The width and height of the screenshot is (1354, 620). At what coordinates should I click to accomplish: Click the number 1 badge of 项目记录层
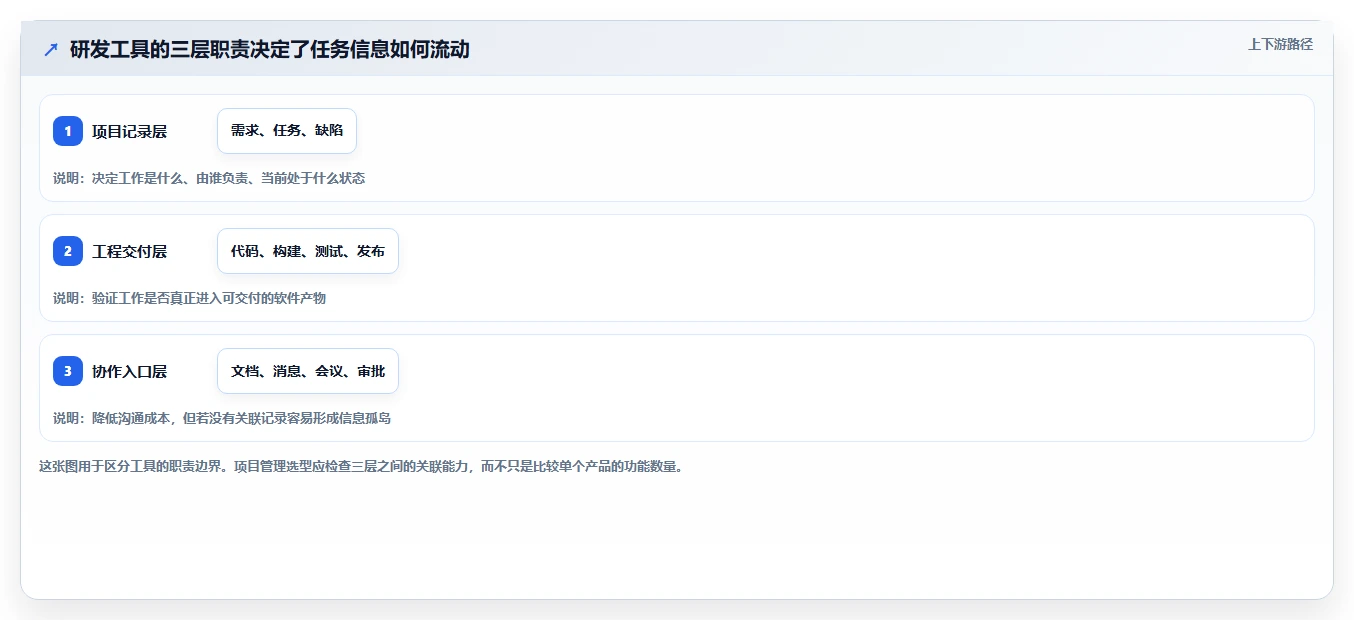click(68, 131)
